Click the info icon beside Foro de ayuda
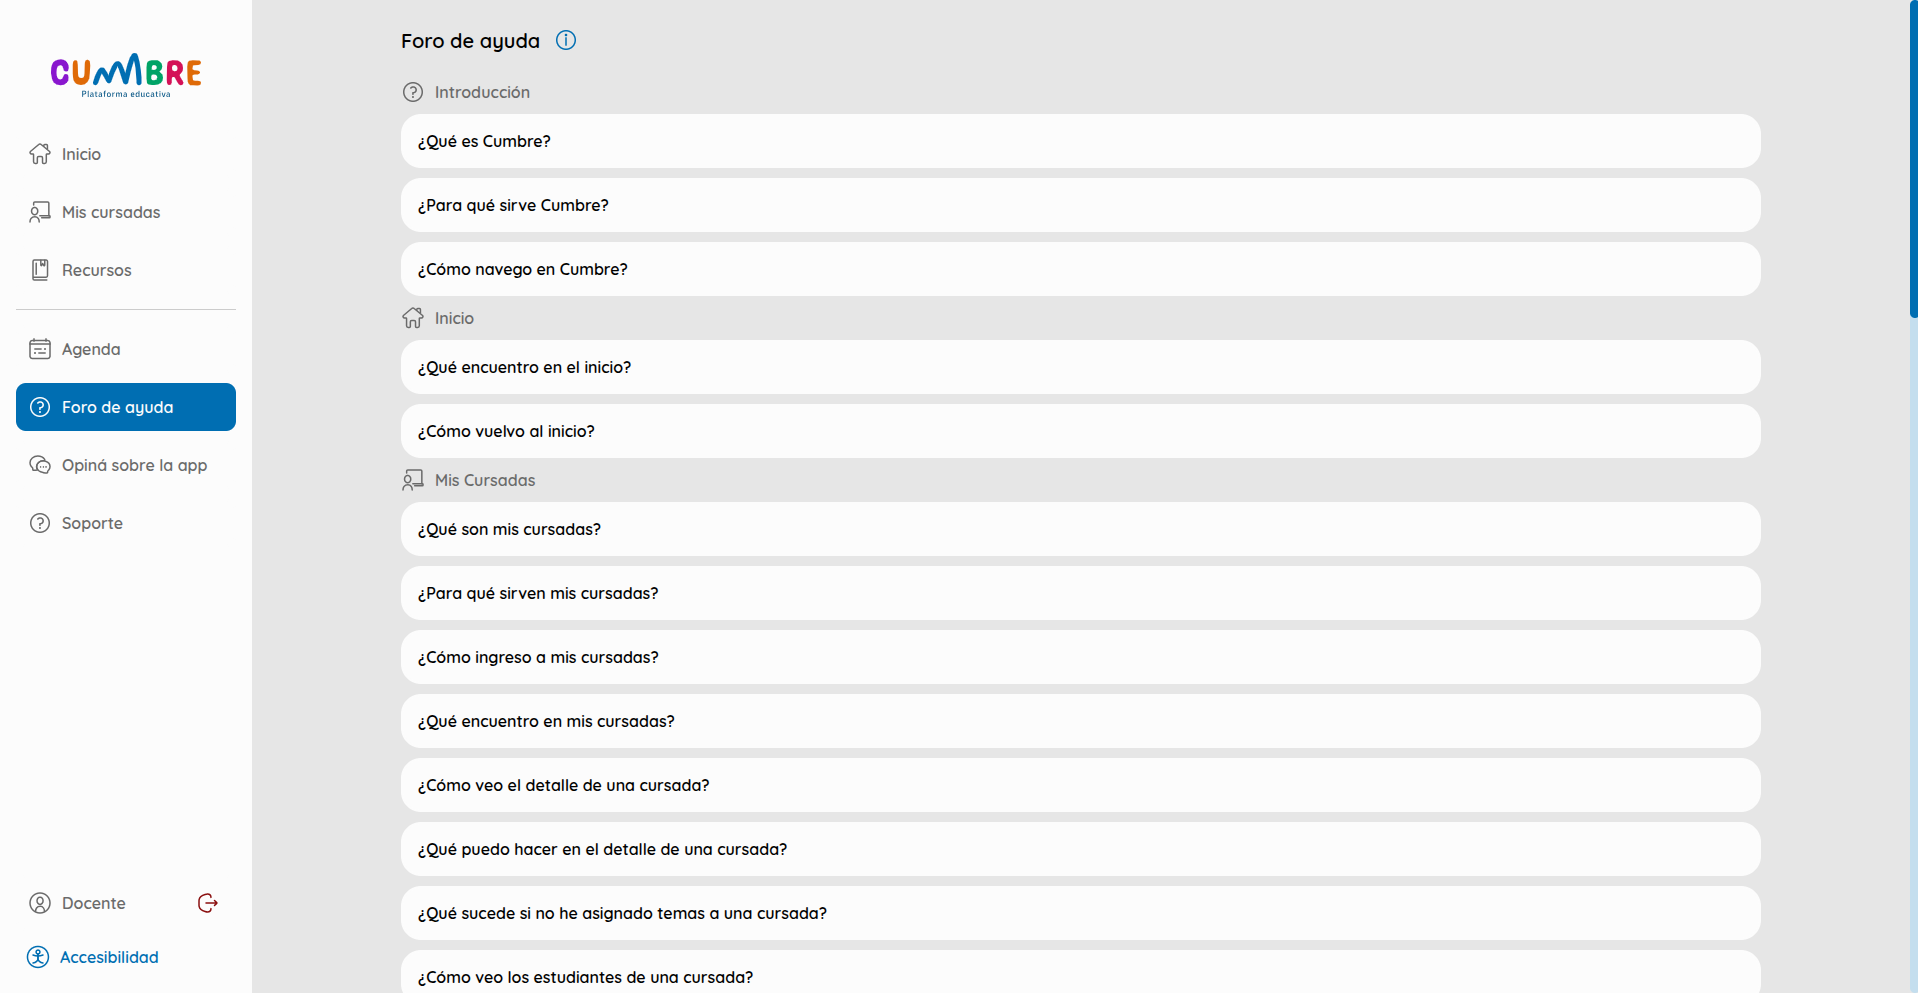The height and width of the screenshot is (993, 1918). point(566,40)
